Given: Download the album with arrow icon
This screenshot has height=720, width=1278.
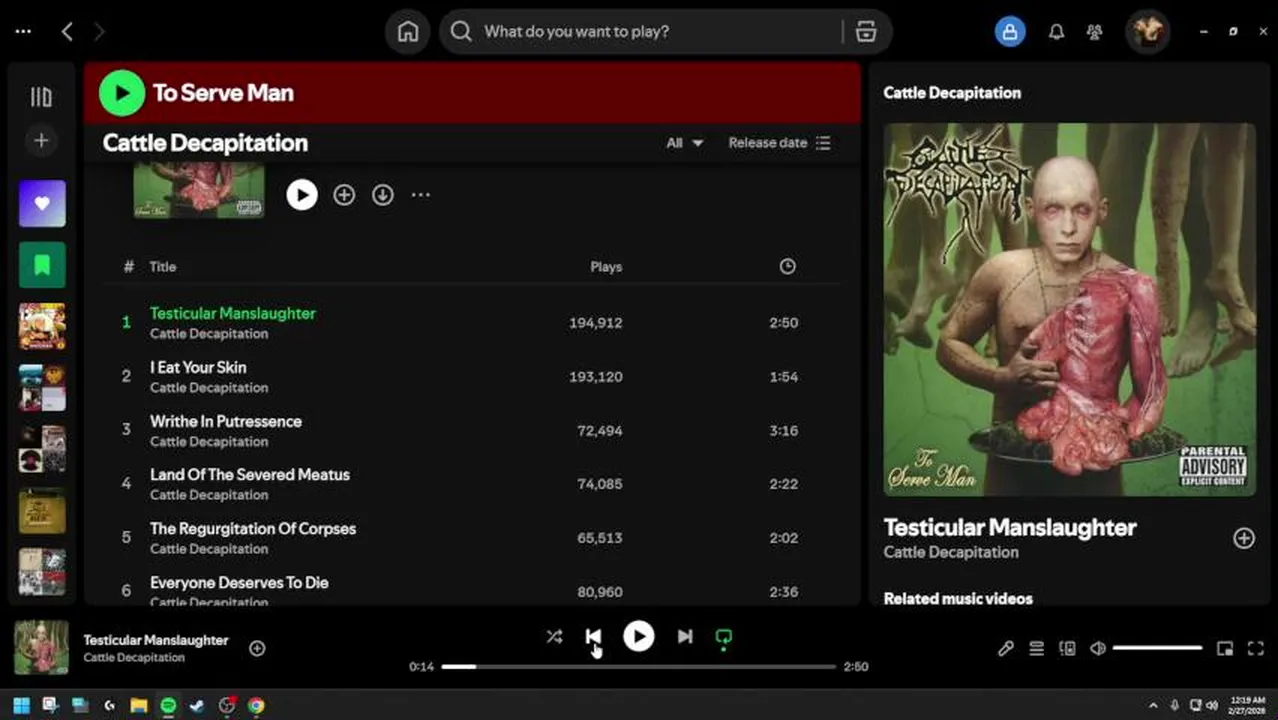Looking at the screenshot, I should pyautogui.click(x=383, y=195).
